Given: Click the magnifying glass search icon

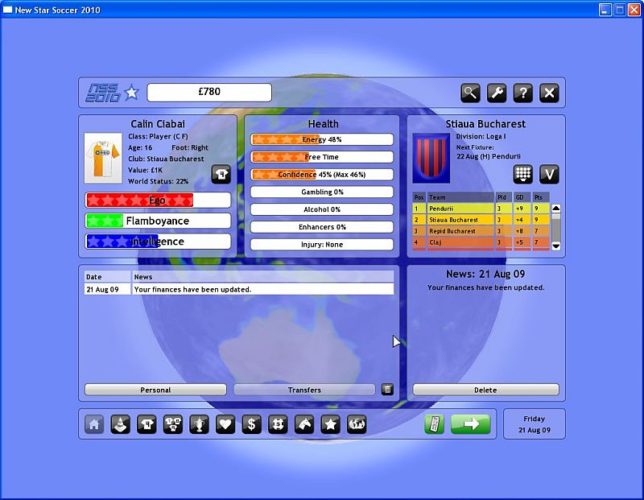Looking at the screenshot, I should click(x=470, y=93).
